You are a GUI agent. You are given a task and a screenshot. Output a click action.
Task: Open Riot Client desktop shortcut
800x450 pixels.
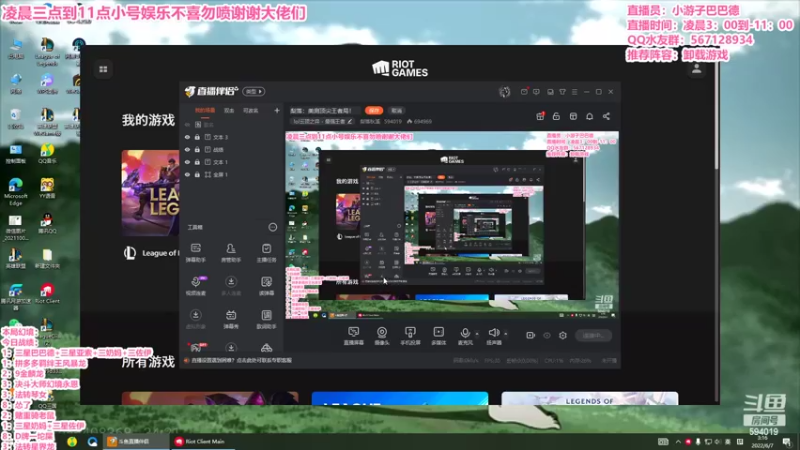pyautogui.click(x=47, y=294)
